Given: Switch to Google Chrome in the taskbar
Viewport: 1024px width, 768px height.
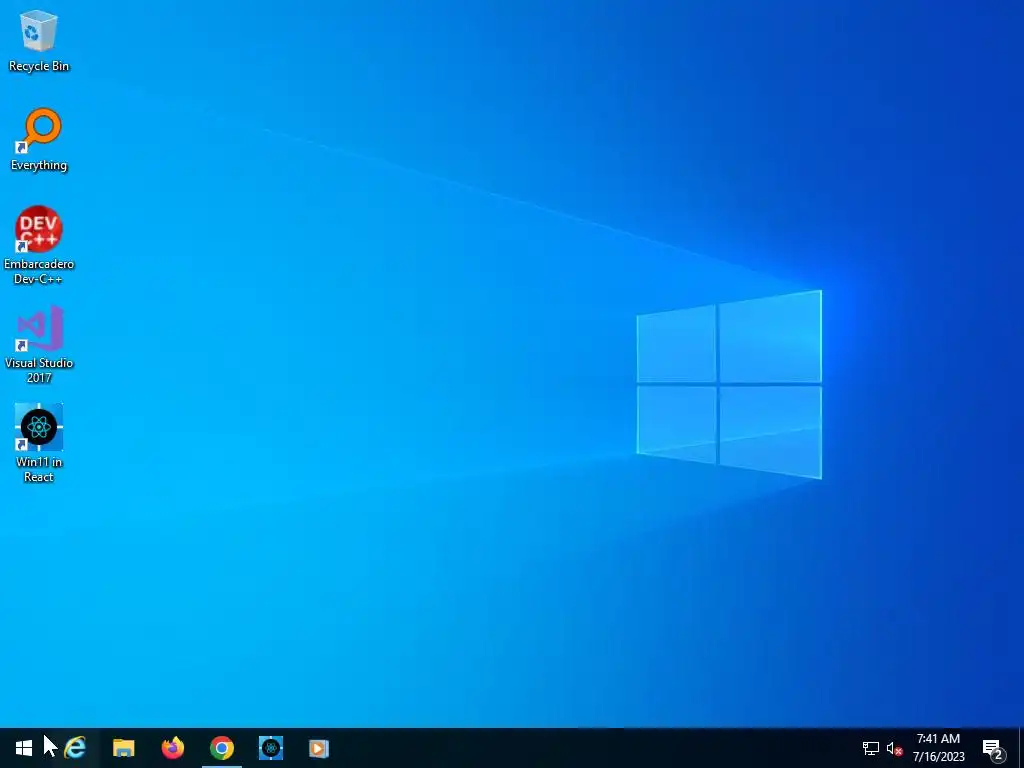Looking at the screenshot, I should pyautogui.click(x=222, y=748).
